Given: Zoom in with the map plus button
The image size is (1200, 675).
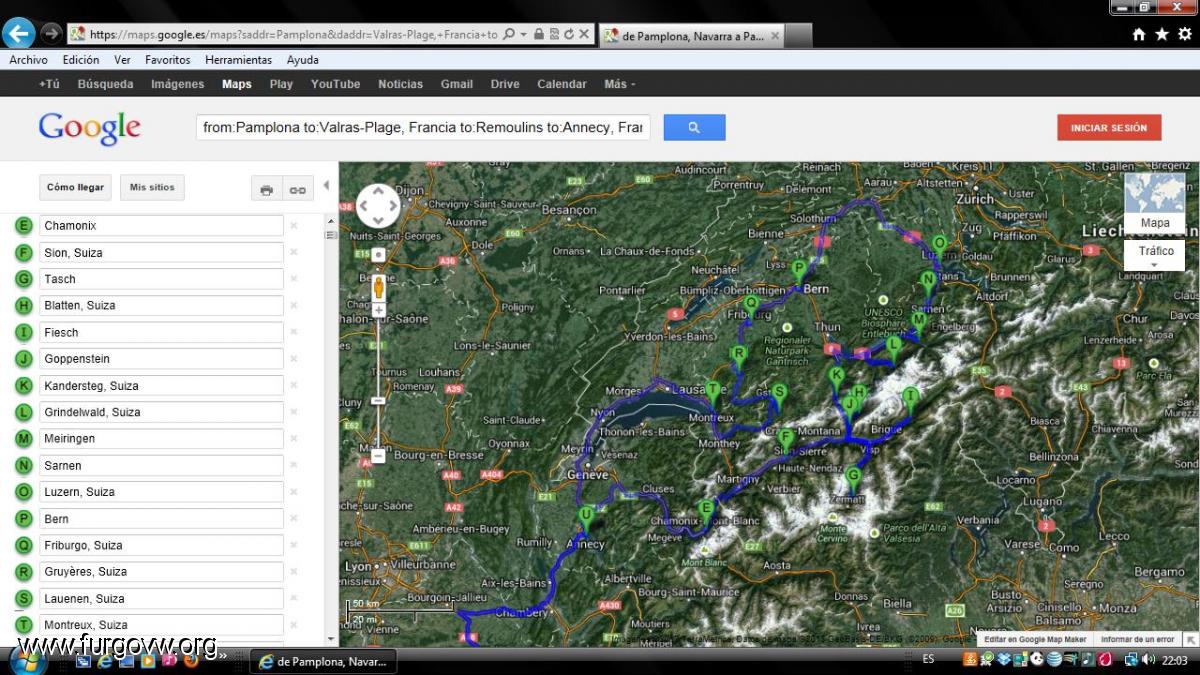Looking at the screenshot, I should 379,310.
